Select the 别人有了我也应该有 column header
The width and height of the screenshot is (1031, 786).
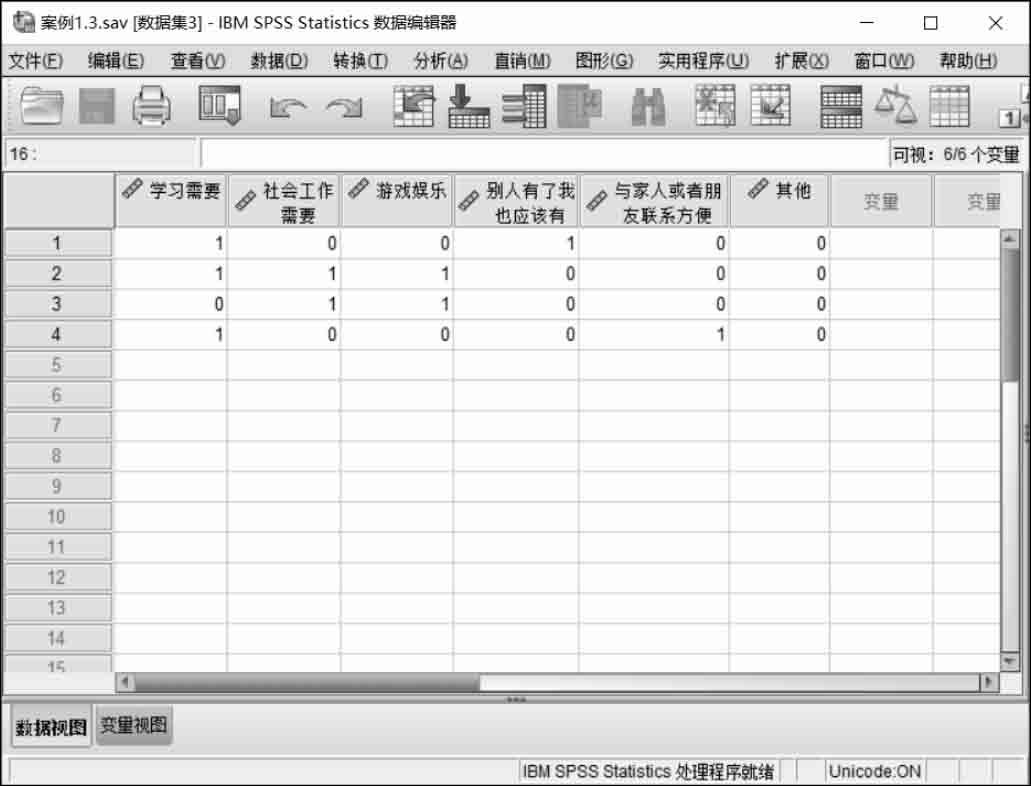tap(516, 201)
